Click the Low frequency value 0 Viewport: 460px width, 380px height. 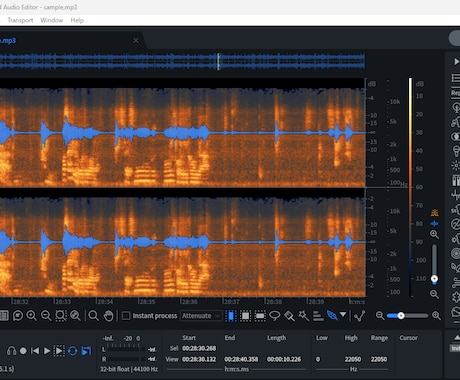[318, 359]
